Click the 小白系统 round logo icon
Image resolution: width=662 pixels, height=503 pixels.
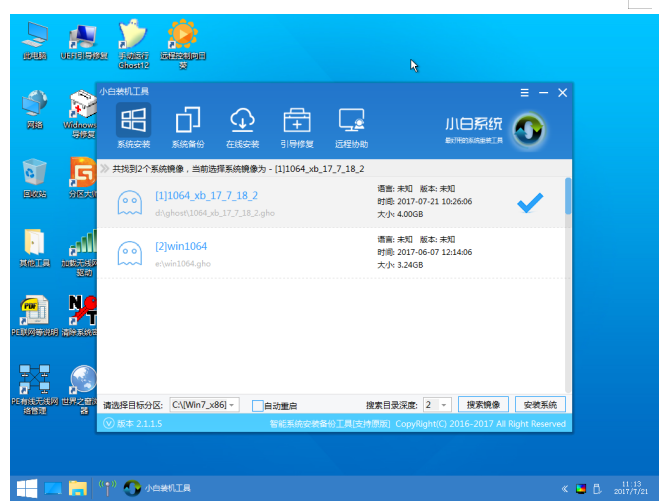pos(529,130)
